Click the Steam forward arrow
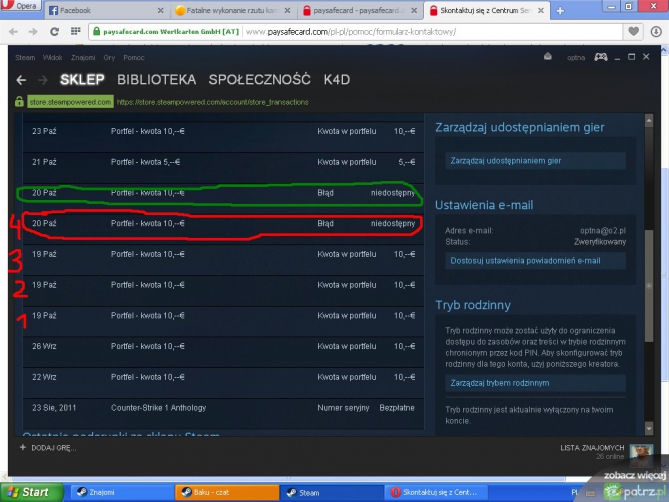669x502 pixels. (42, 79)
